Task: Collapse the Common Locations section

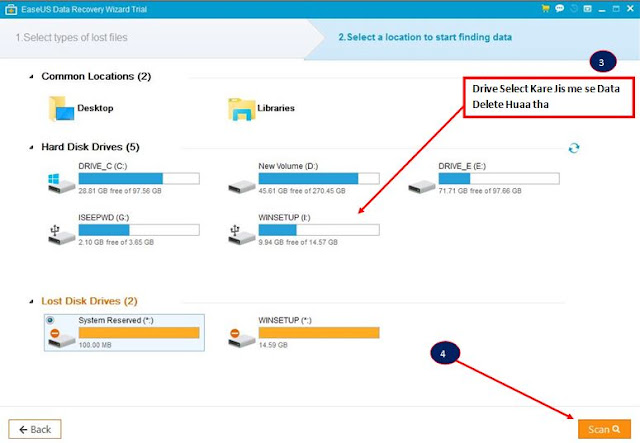Action: 31,77
